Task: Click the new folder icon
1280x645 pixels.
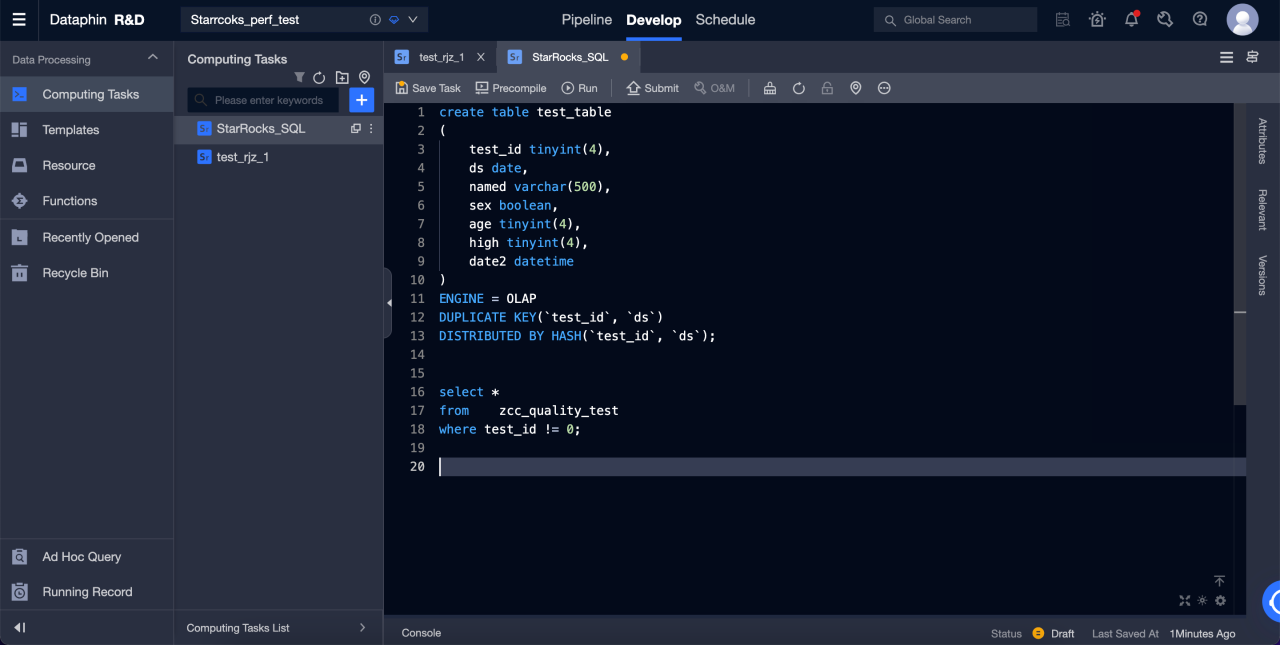Action: point(342,77)
